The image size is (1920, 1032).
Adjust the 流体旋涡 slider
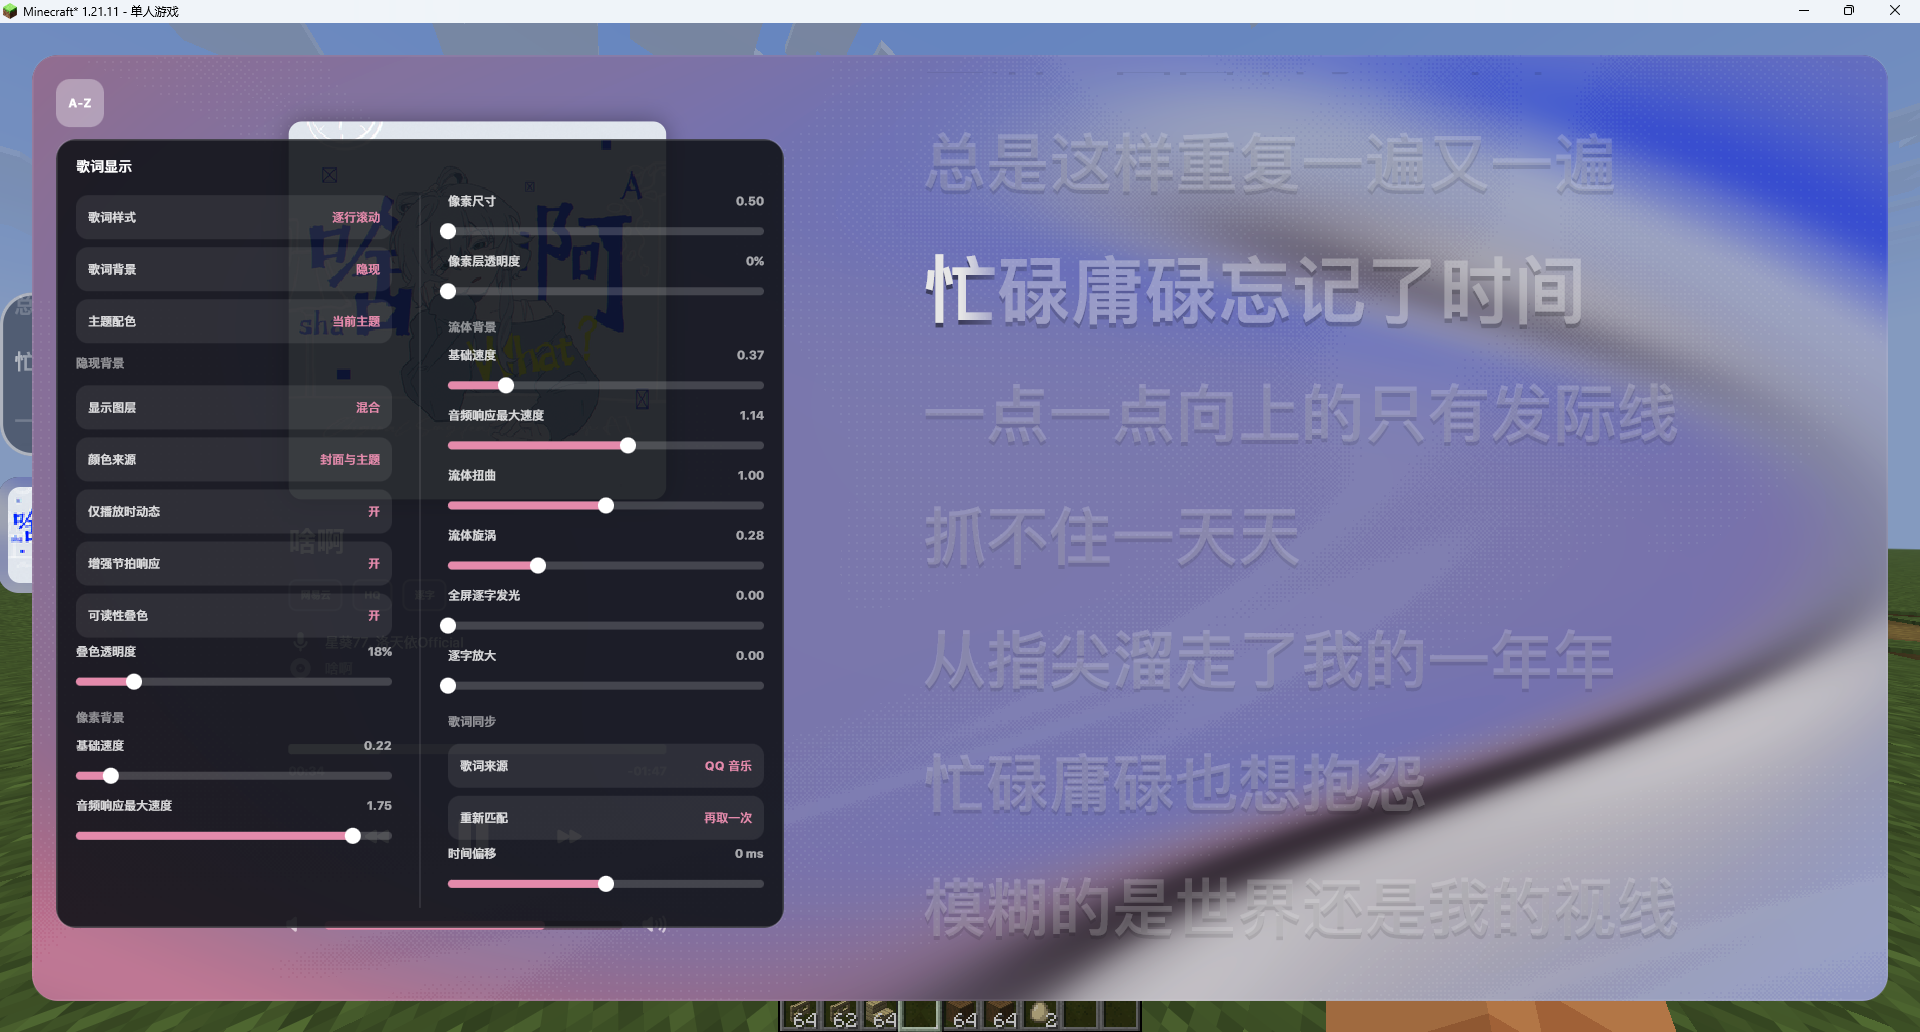point(606,565)
